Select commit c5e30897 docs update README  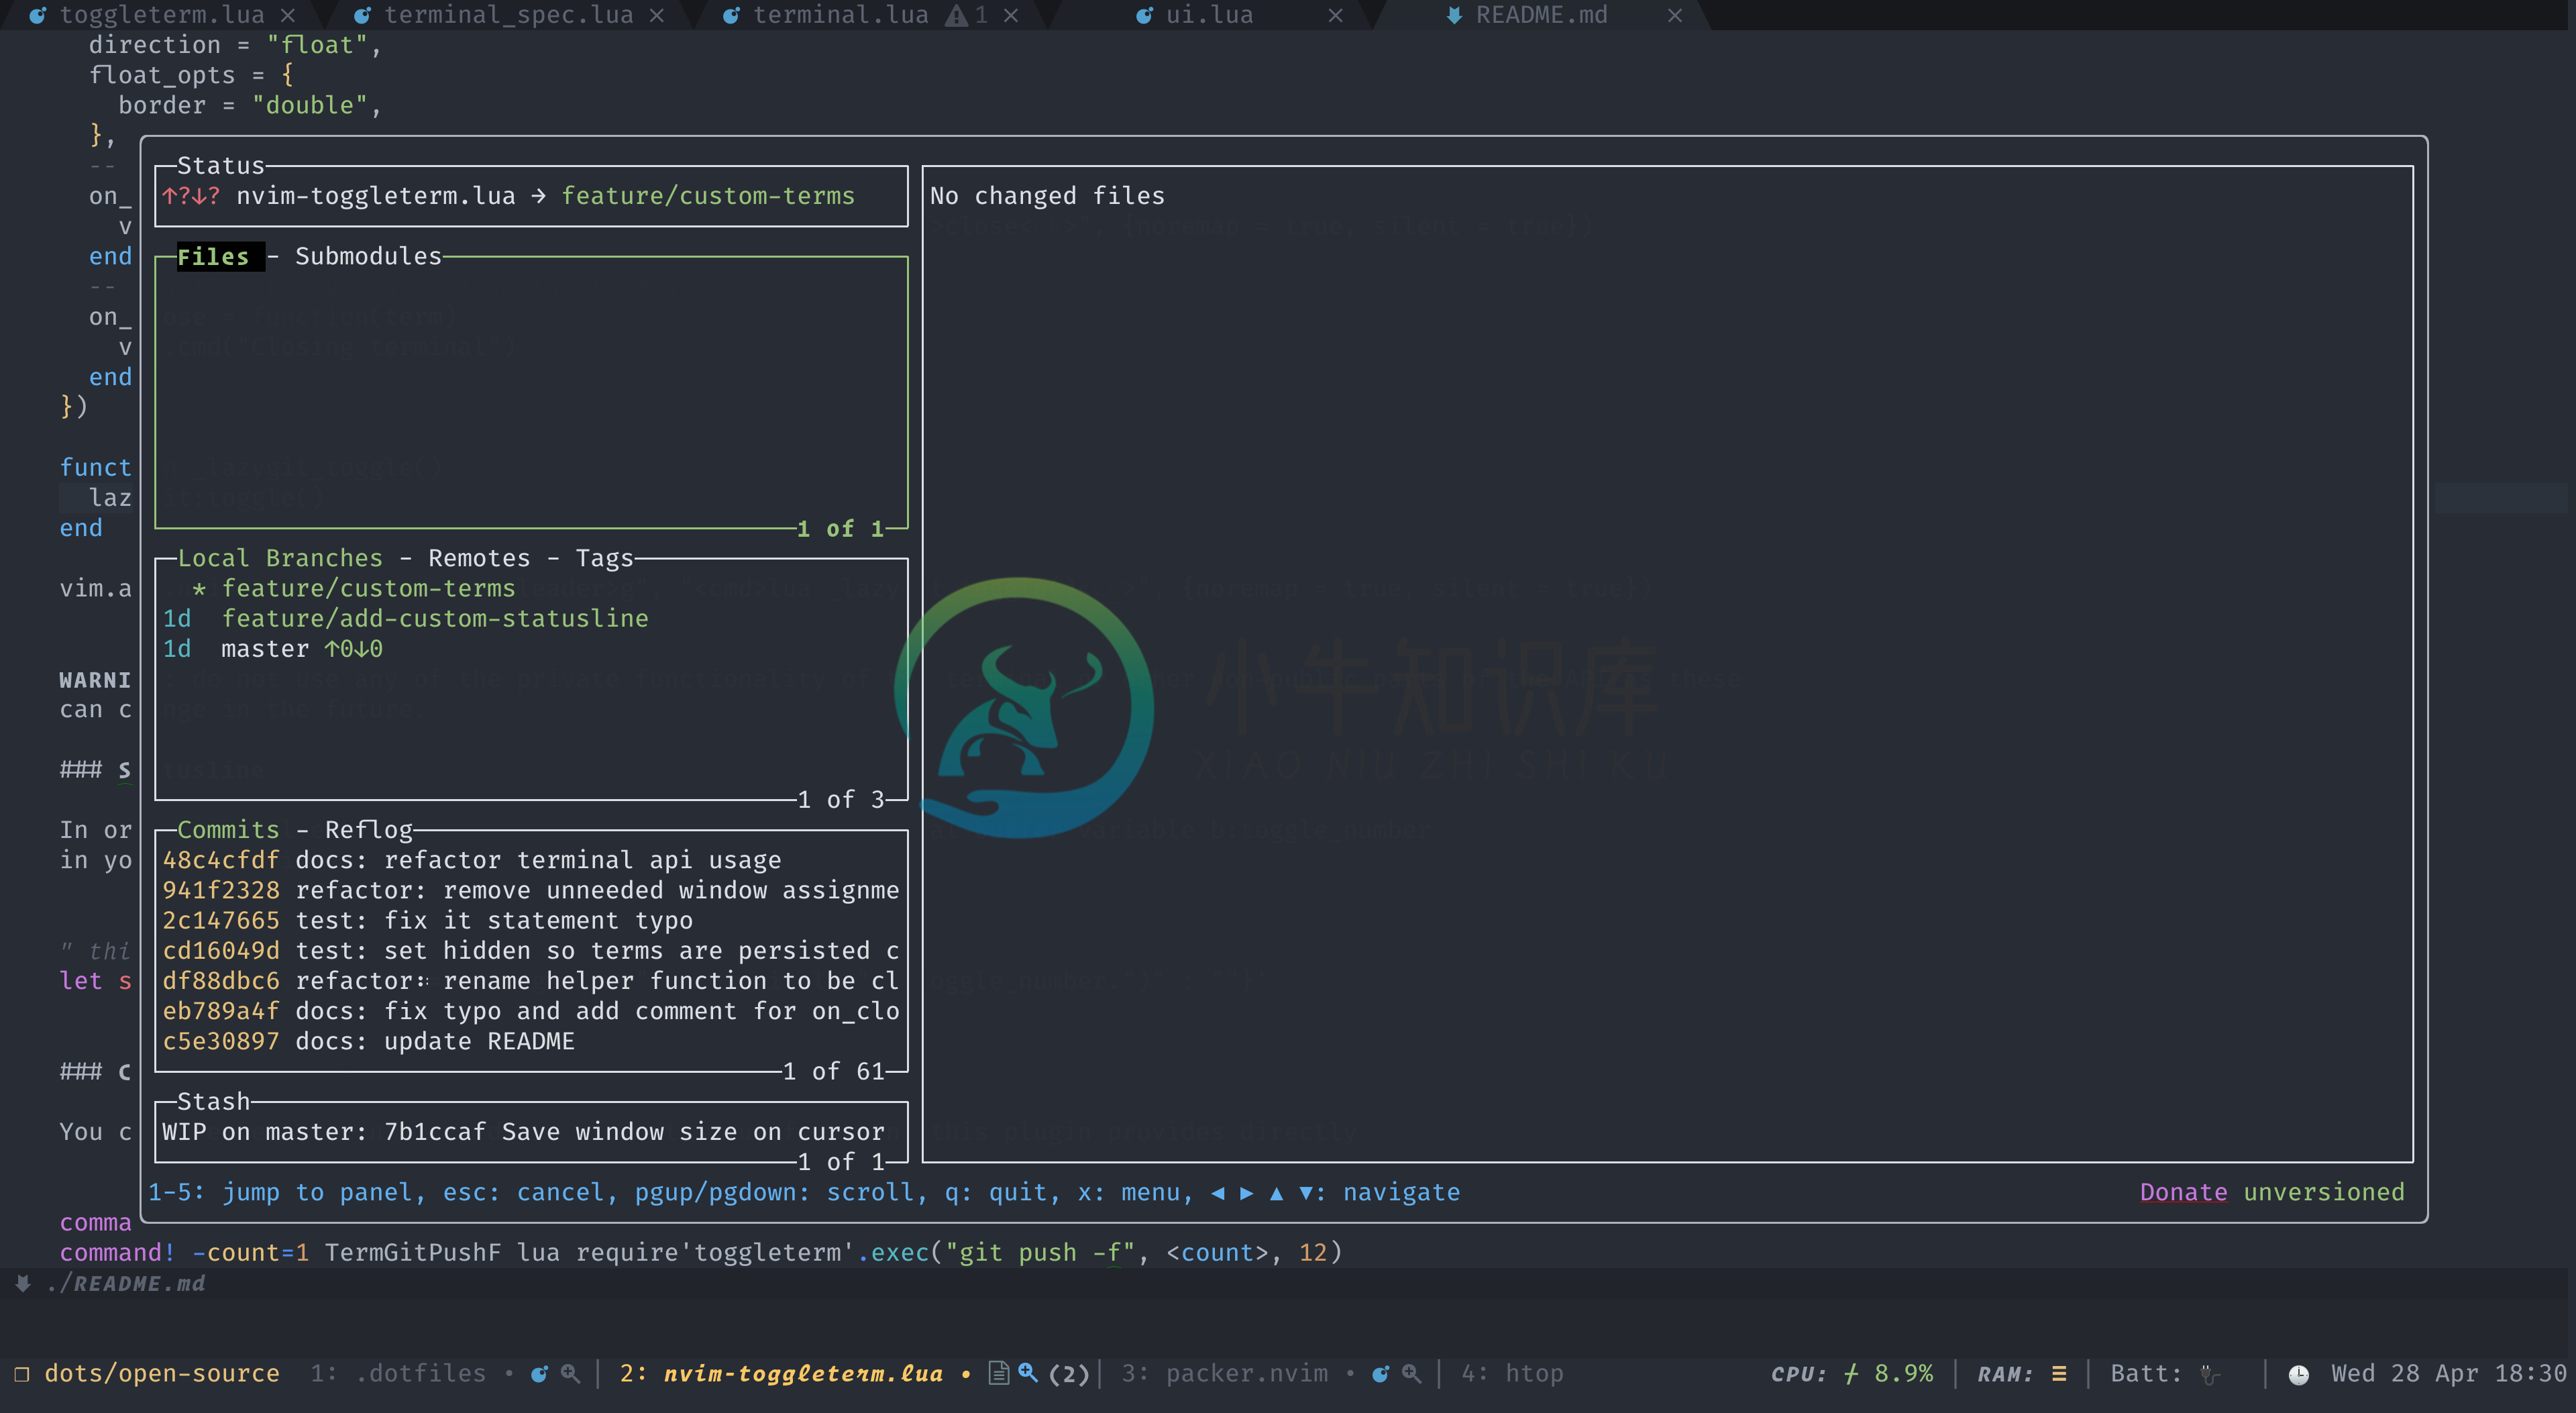point(532,1041)
